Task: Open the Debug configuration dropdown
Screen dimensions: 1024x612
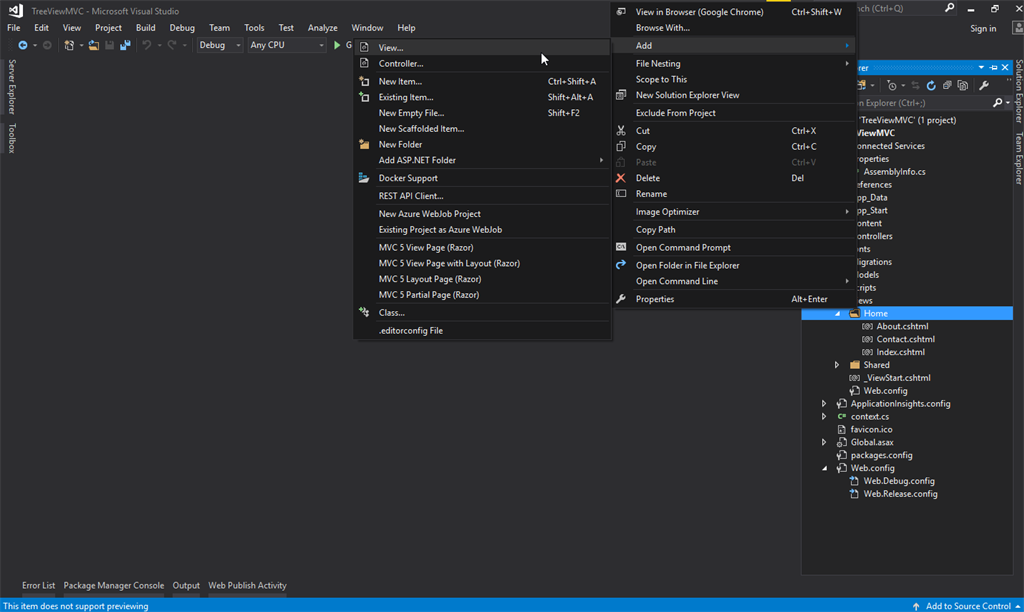Action: 219,45
